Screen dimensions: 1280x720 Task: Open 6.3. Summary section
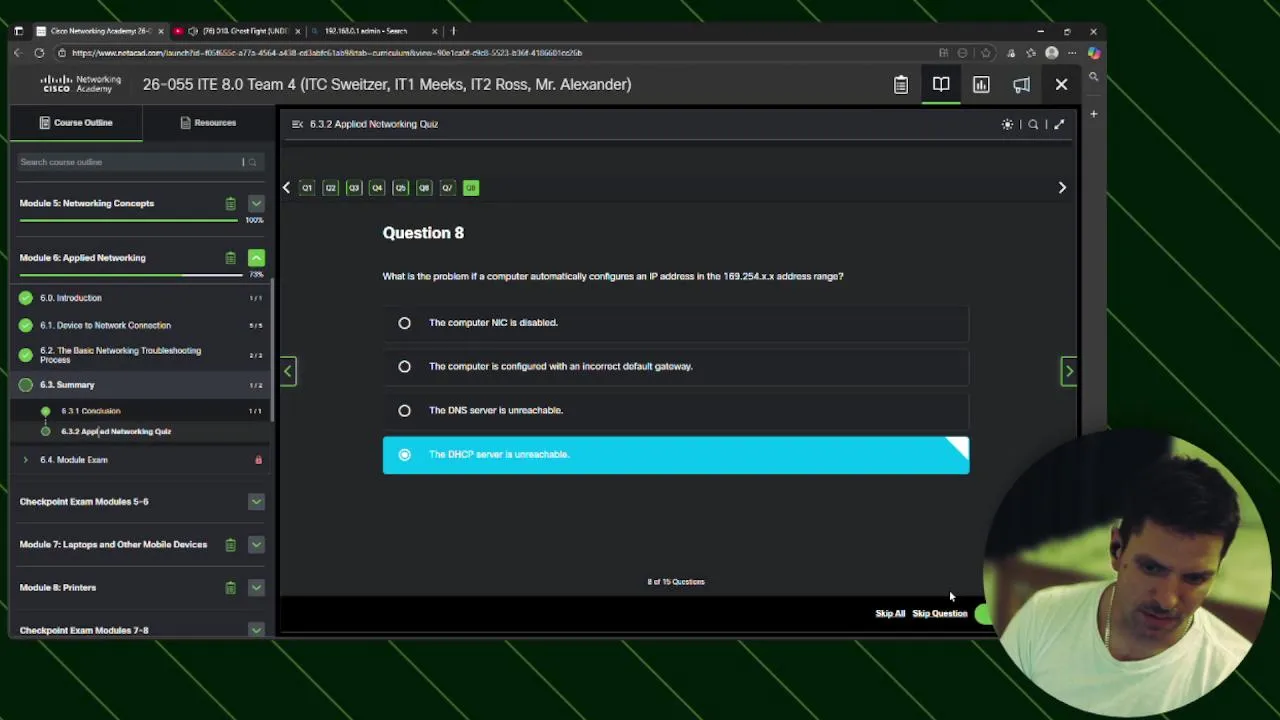pos(140,385)
